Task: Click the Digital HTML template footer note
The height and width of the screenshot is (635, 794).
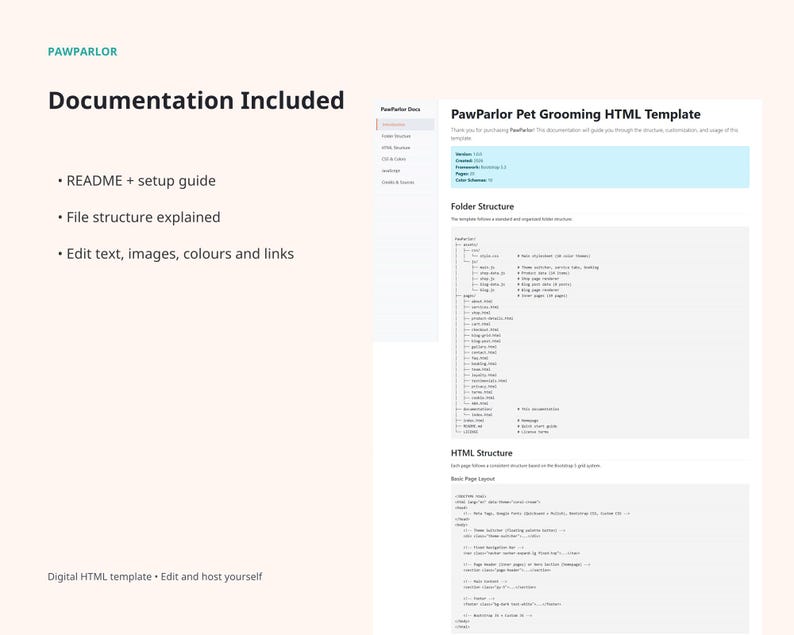Action: (154, 577)
